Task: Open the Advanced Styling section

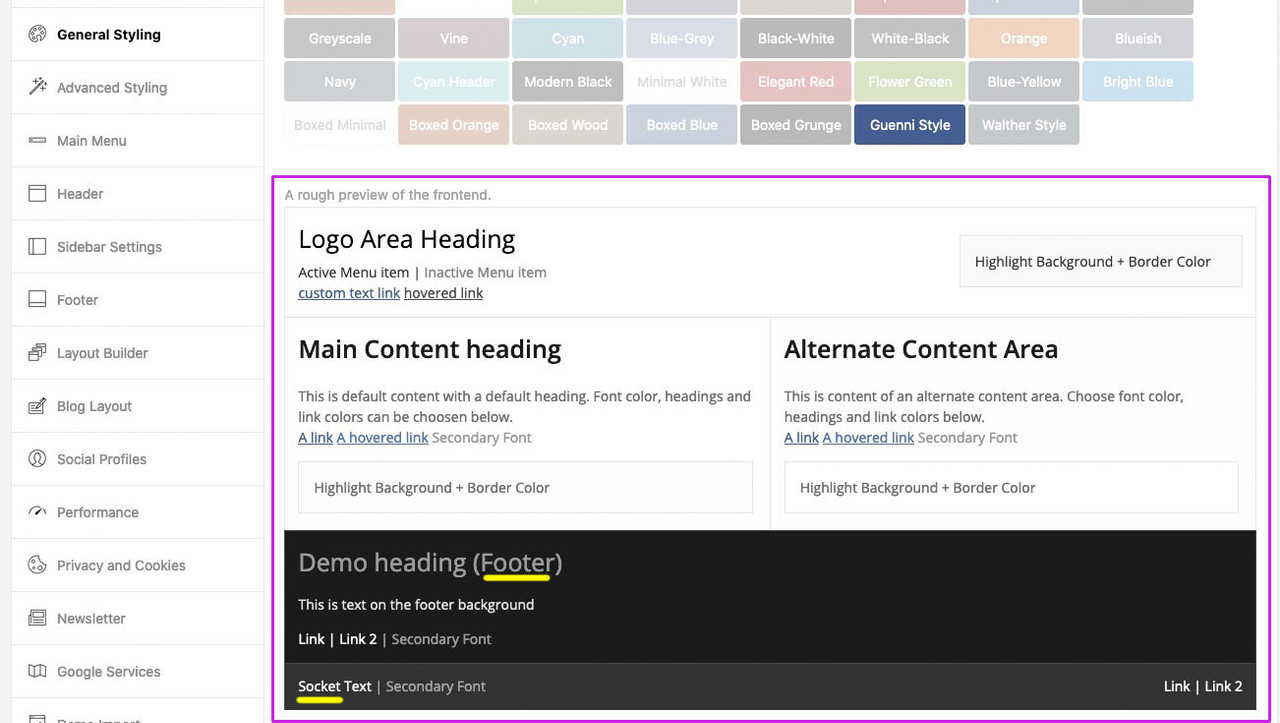Action: pos(138,87)
